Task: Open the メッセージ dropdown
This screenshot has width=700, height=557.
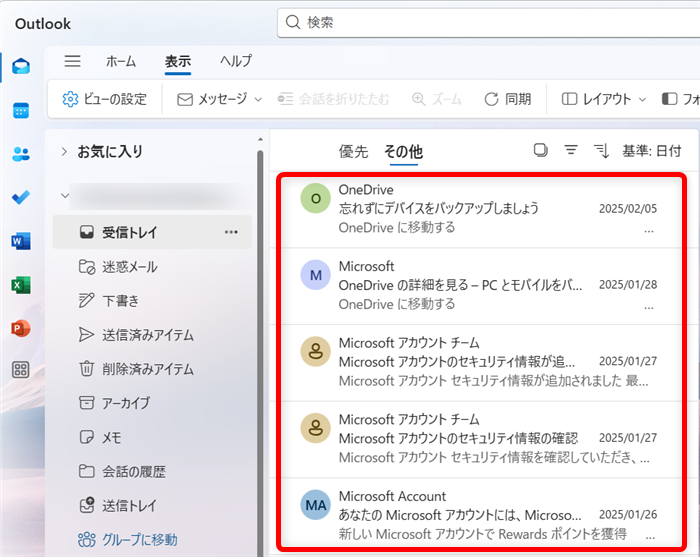Action: pos(220,99)
